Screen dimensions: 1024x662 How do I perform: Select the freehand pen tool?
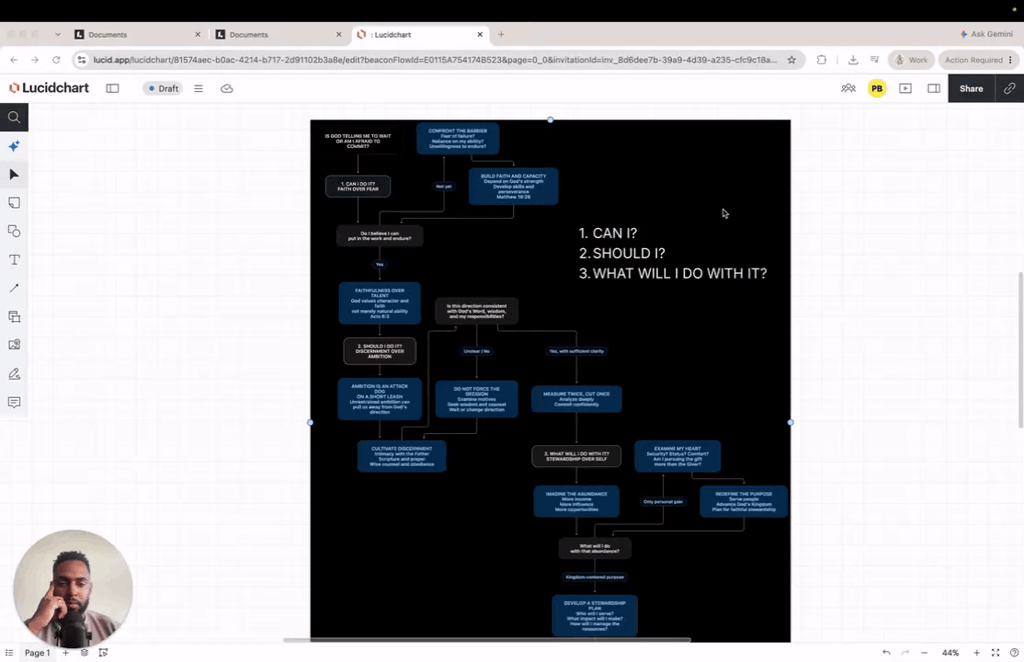pos(14,373)
